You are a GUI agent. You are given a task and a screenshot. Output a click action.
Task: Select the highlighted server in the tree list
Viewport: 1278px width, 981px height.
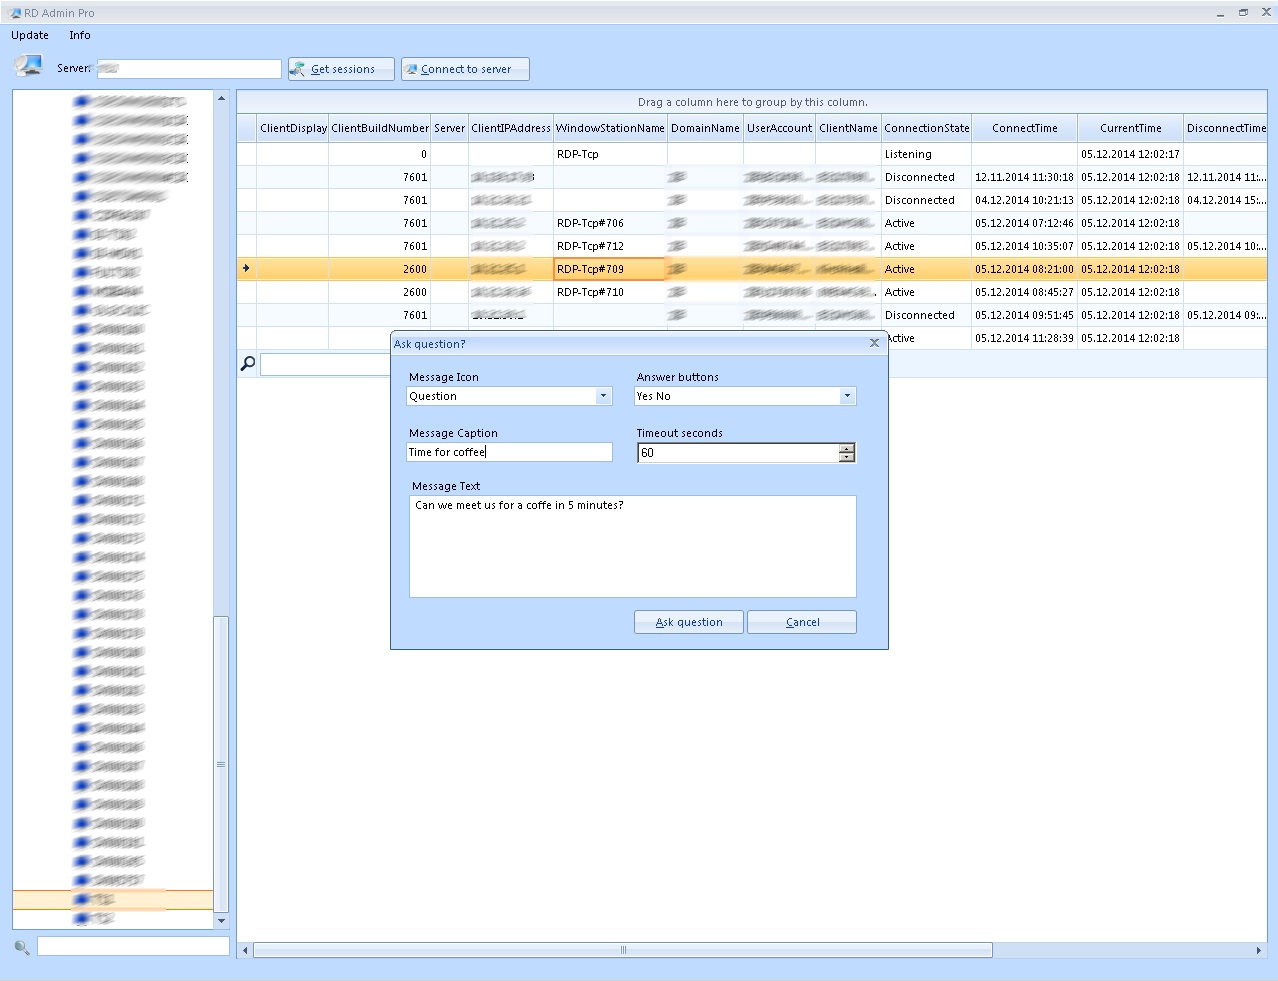113,900
